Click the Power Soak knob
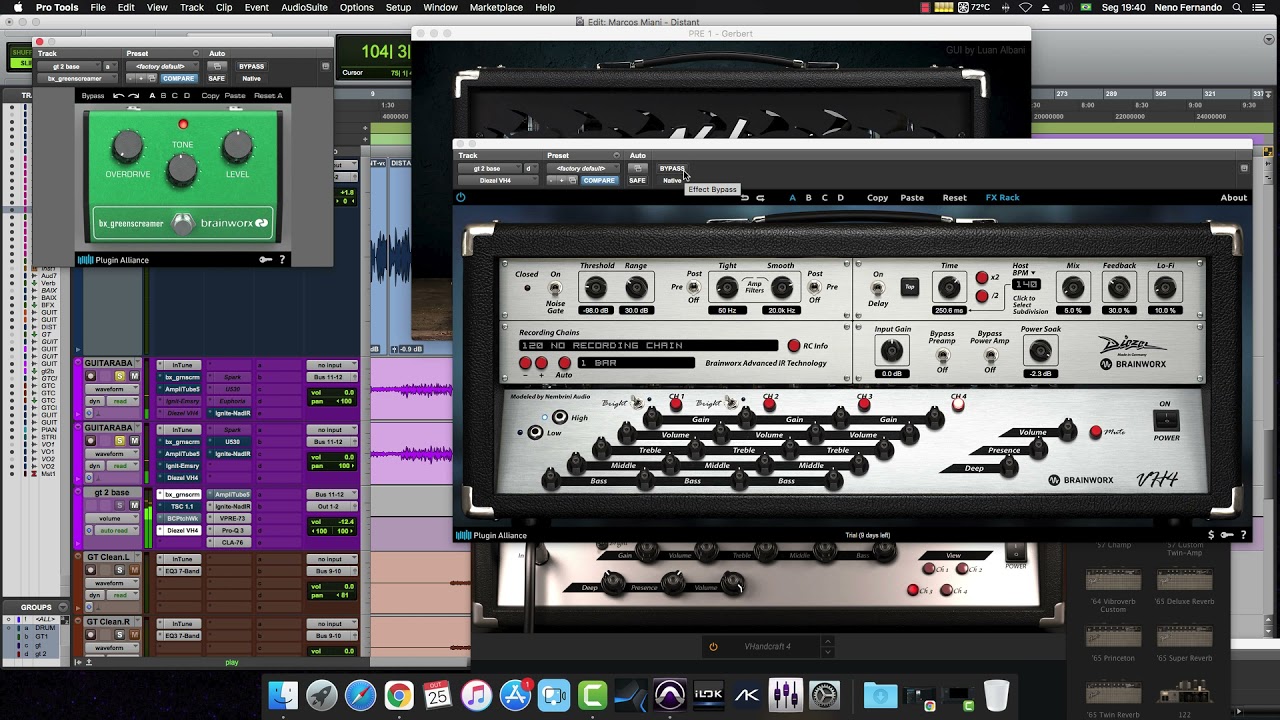 1040,350
